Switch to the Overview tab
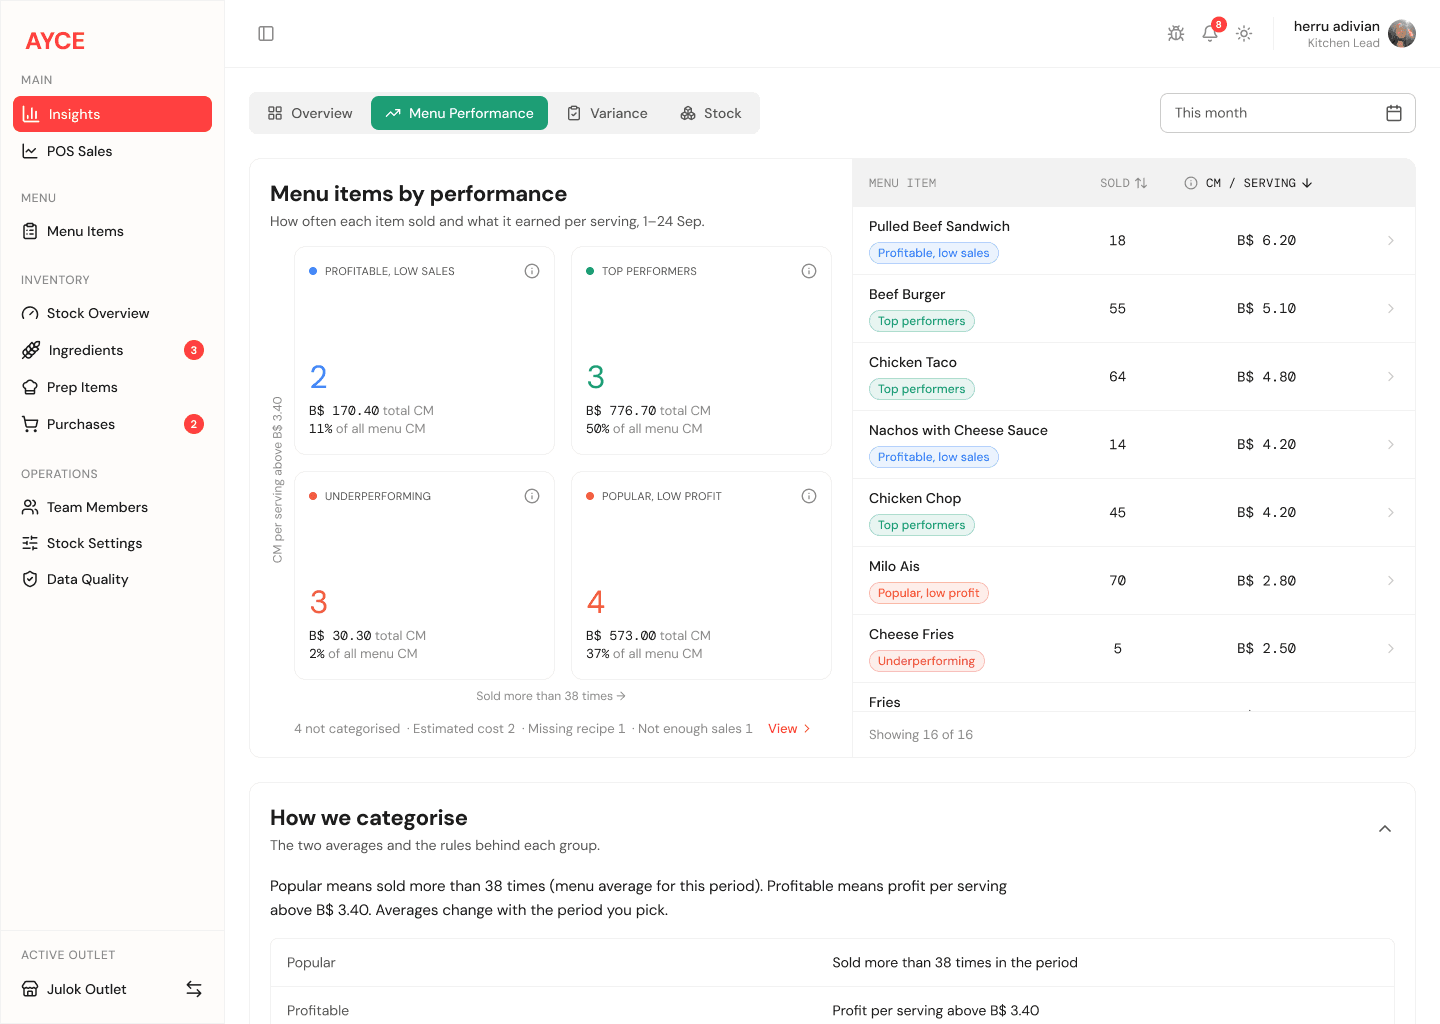This screenshot has width=1440, height=1024. pos(310,113)
